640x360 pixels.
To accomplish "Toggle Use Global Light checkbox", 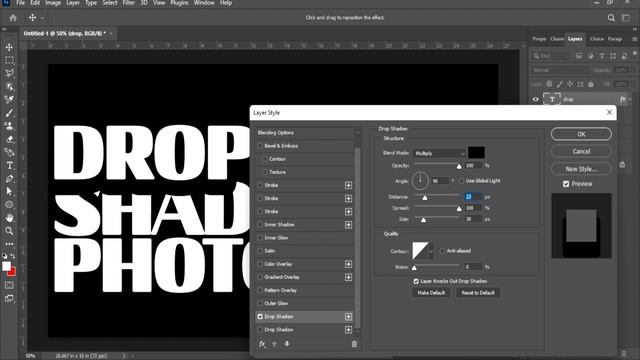I will tap(462, 180).
